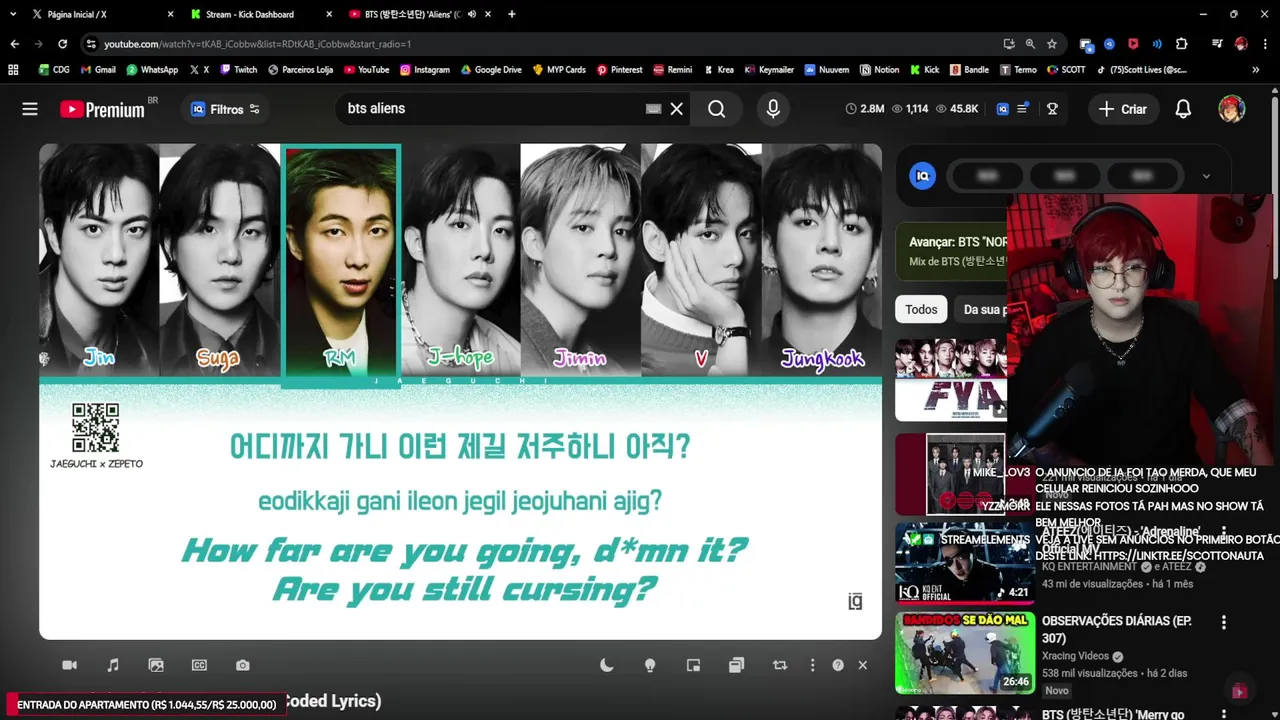The height and width of the screenshot is (720, 1280).
Task: Enable picture-in-picture from the player toolbar
Action: tap(693, 665)
